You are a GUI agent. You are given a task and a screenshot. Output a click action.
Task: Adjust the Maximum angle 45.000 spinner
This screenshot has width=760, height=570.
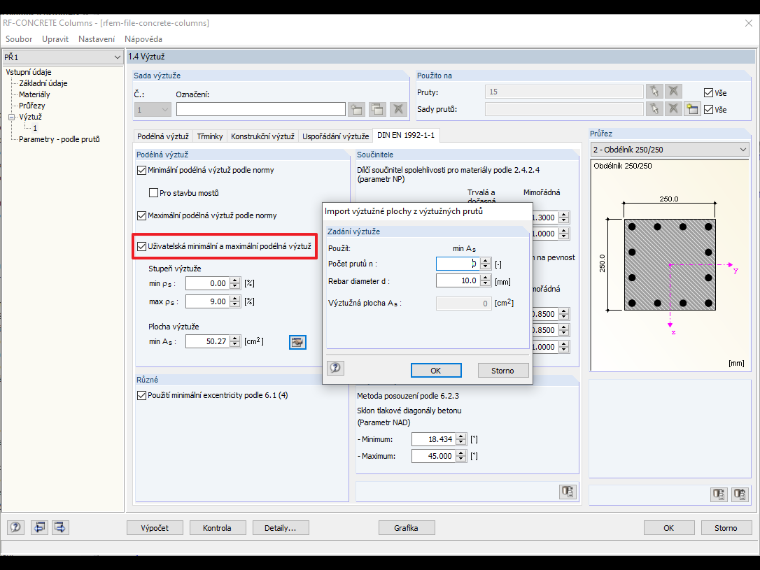click(x=461, y=456)
